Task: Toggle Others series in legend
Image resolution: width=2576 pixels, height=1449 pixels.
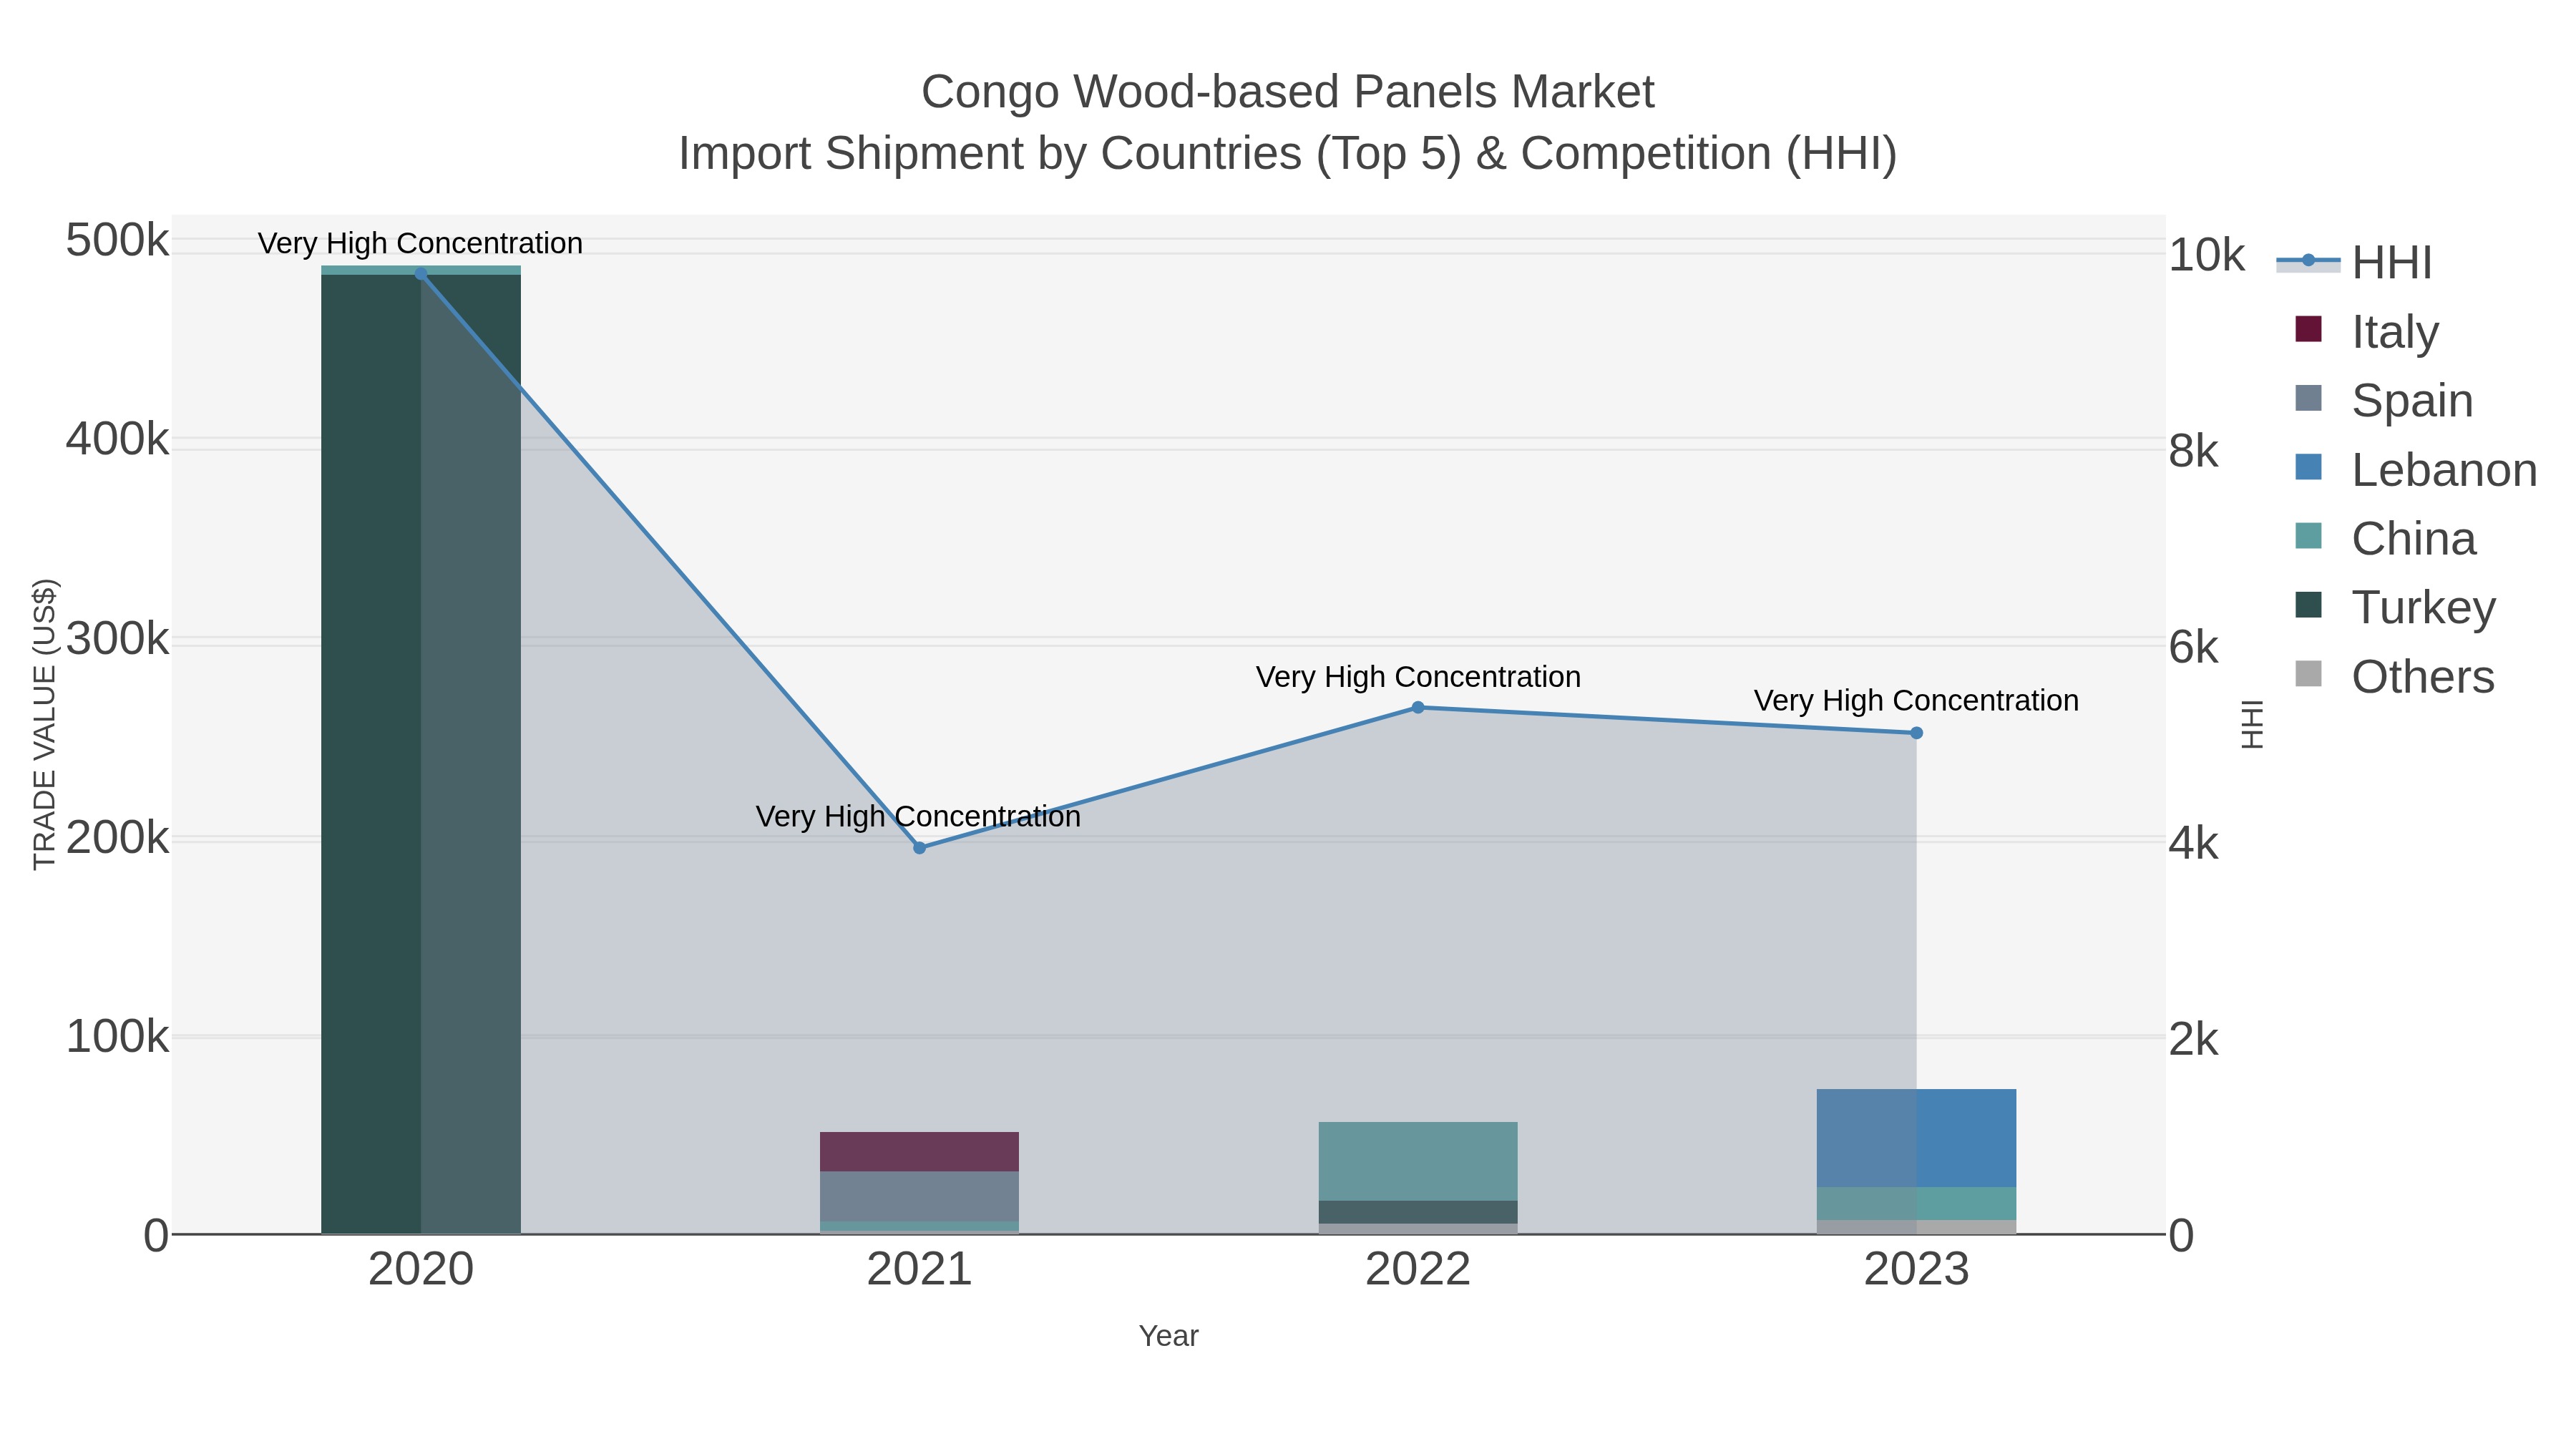Action: tap(2394, 676)
